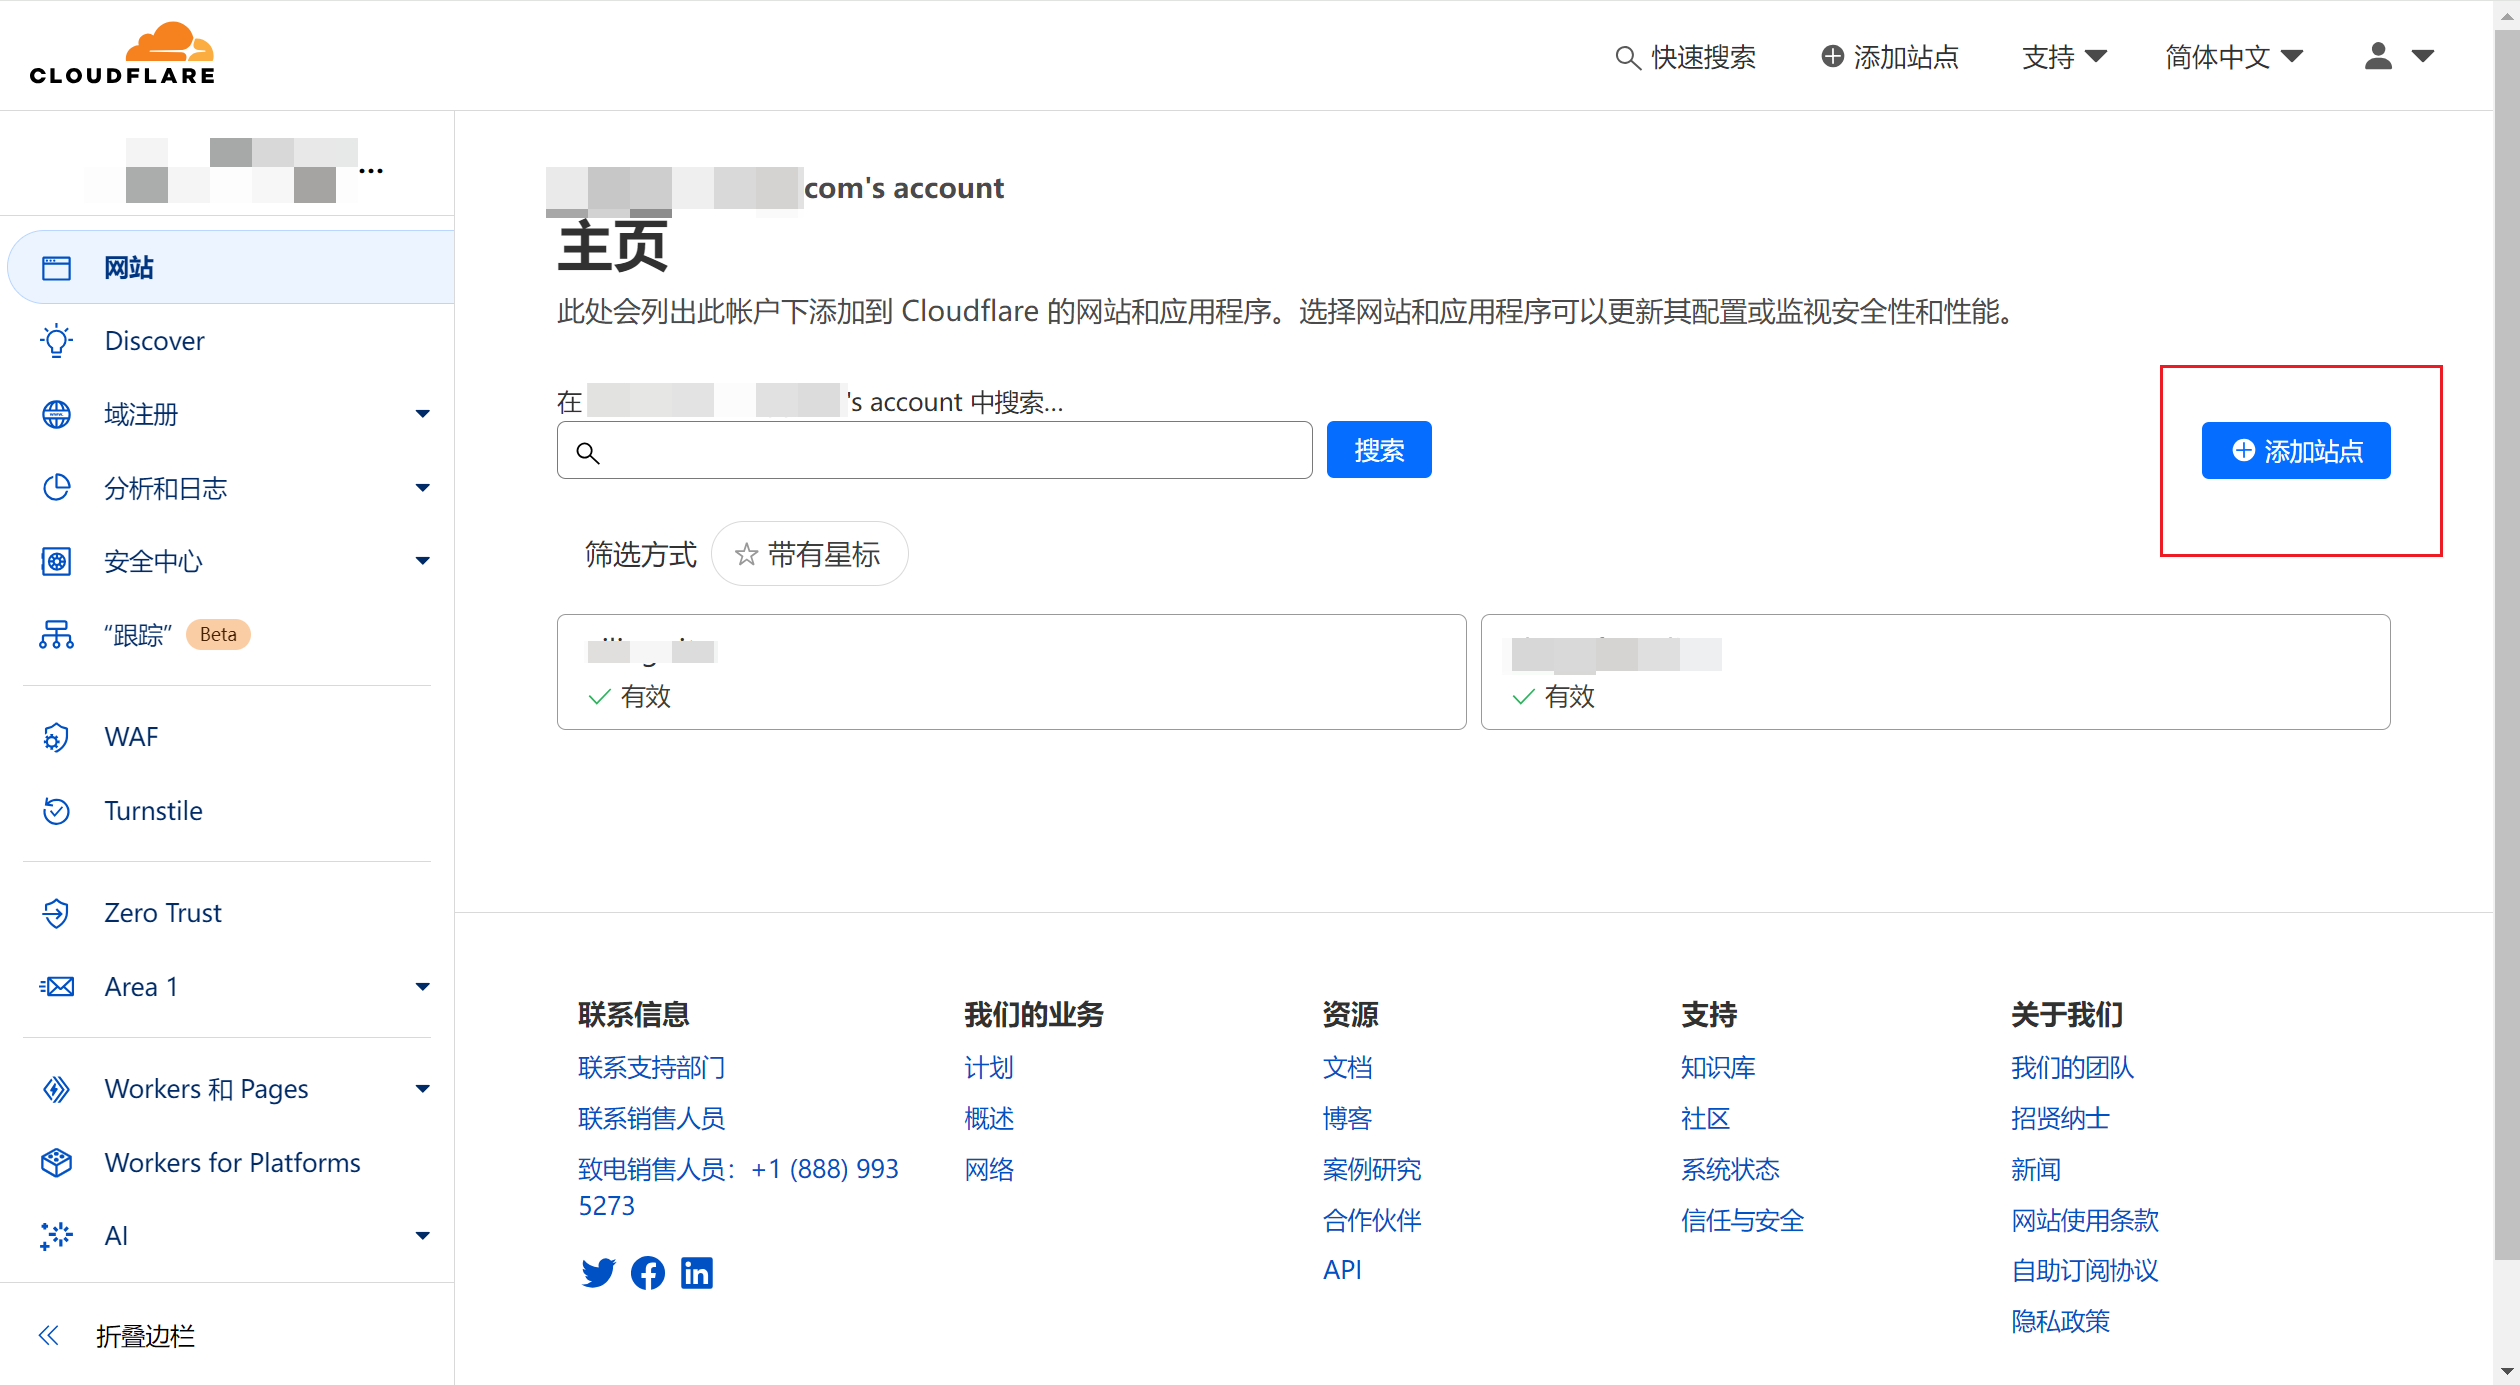Screen dimensions: 2520x1385
Task: Toggle the 带有星标 starred filter
Action: (x=809, y=554)
